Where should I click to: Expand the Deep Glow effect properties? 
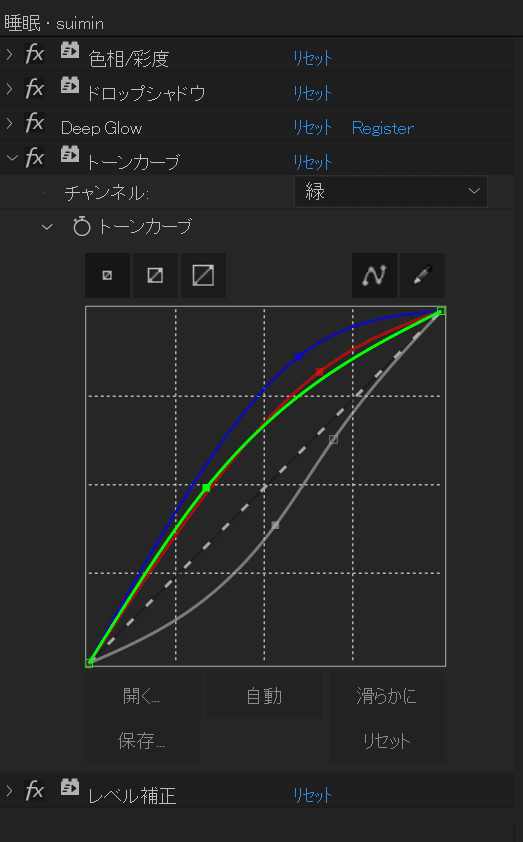pos(10,123)
